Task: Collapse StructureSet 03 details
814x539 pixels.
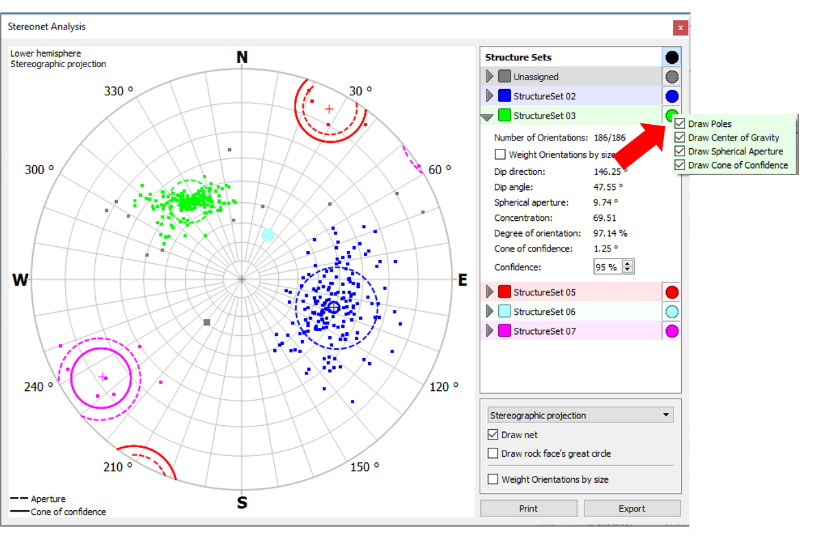Action: click(x=487, y=117)
